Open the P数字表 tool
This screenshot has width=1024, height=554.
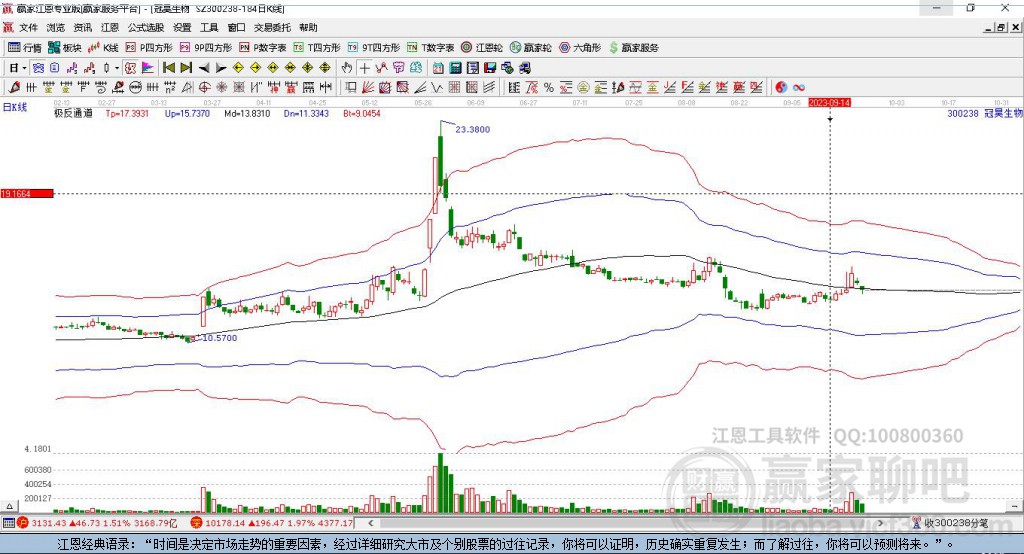pos(263,48)
